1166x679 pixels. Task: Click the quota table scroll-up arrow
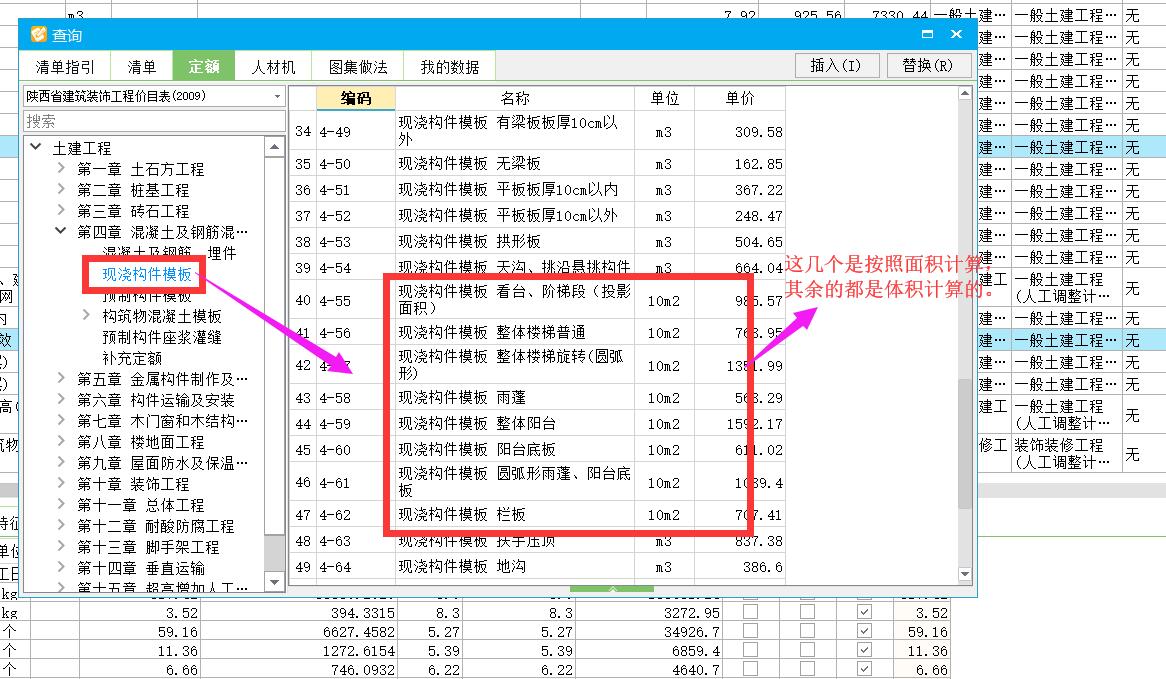tap(964, 94)
